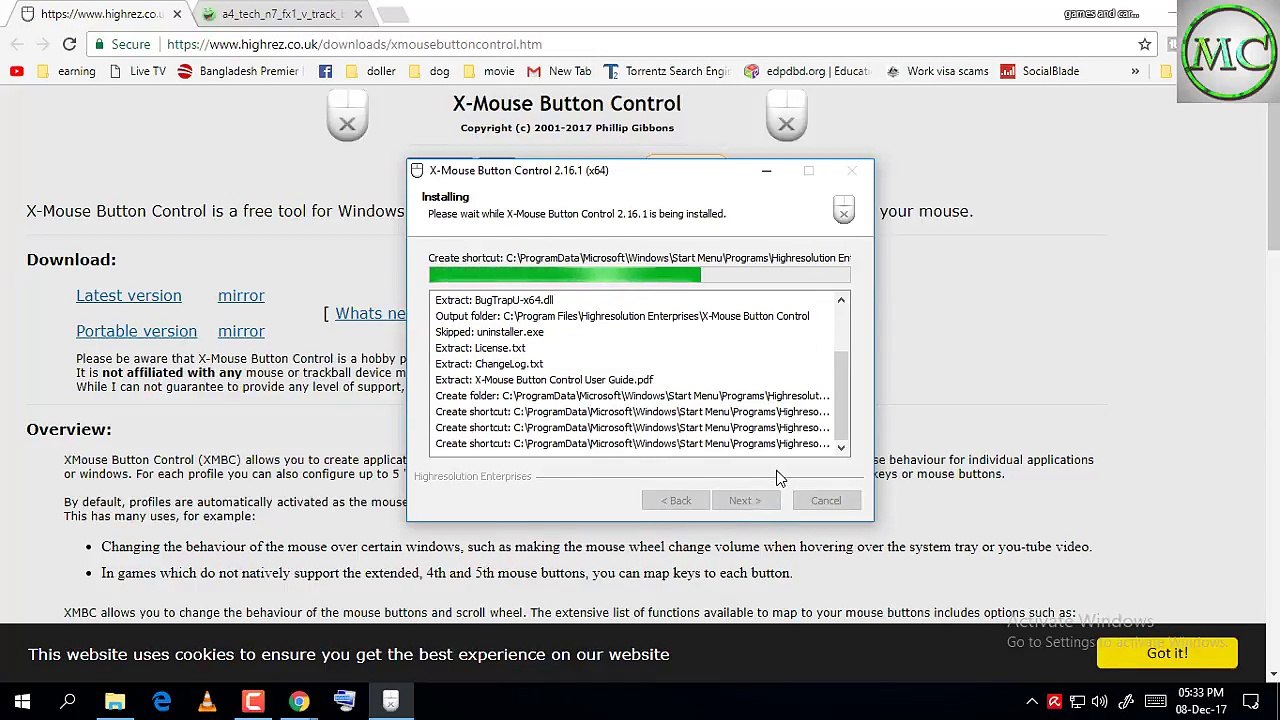The image size is (1280, 720).
Task: Open VLC media player from the taskbar
Action: point(207,702)
